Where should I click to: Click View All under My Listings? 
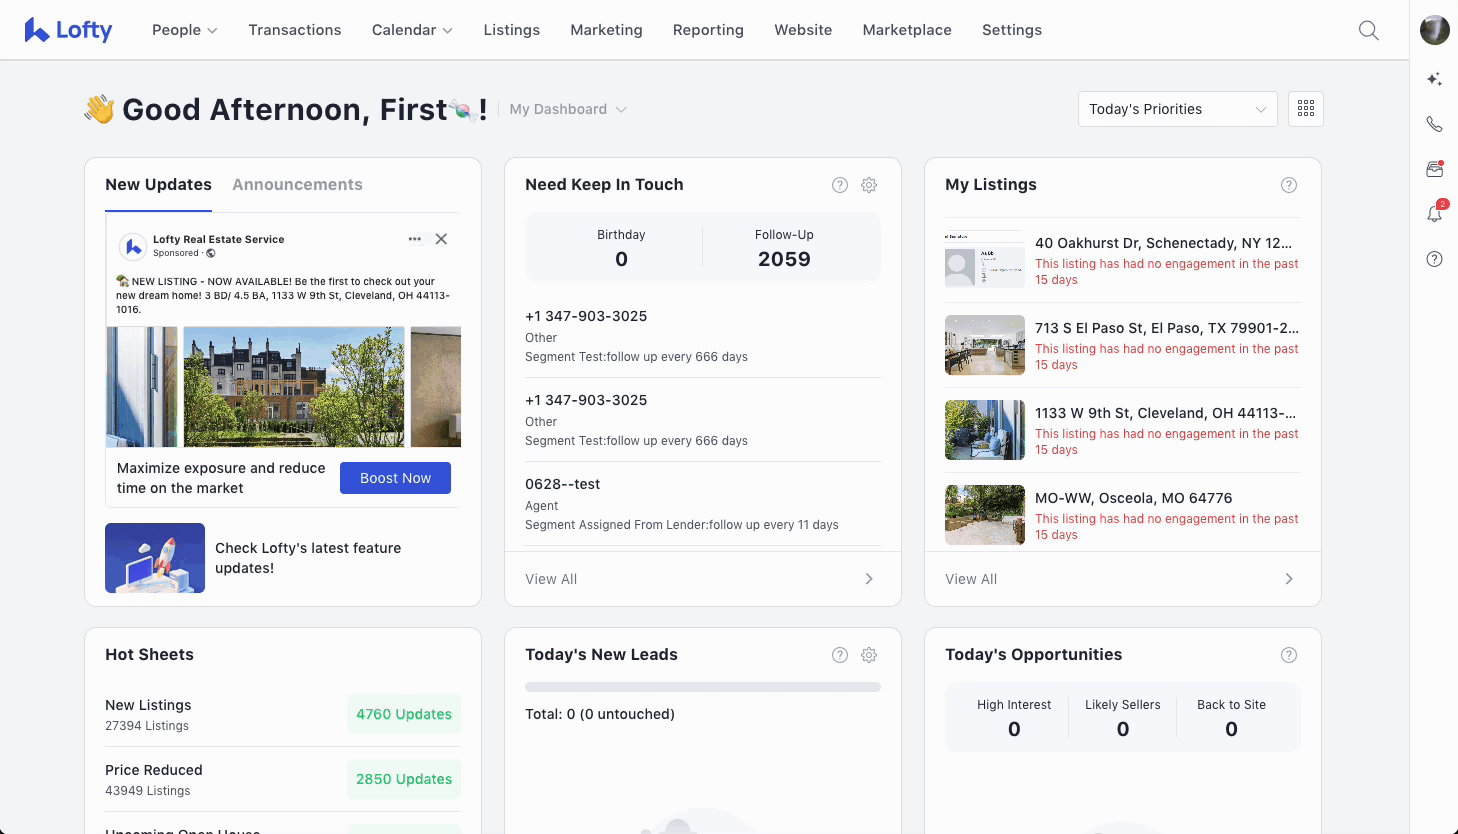1121,579
